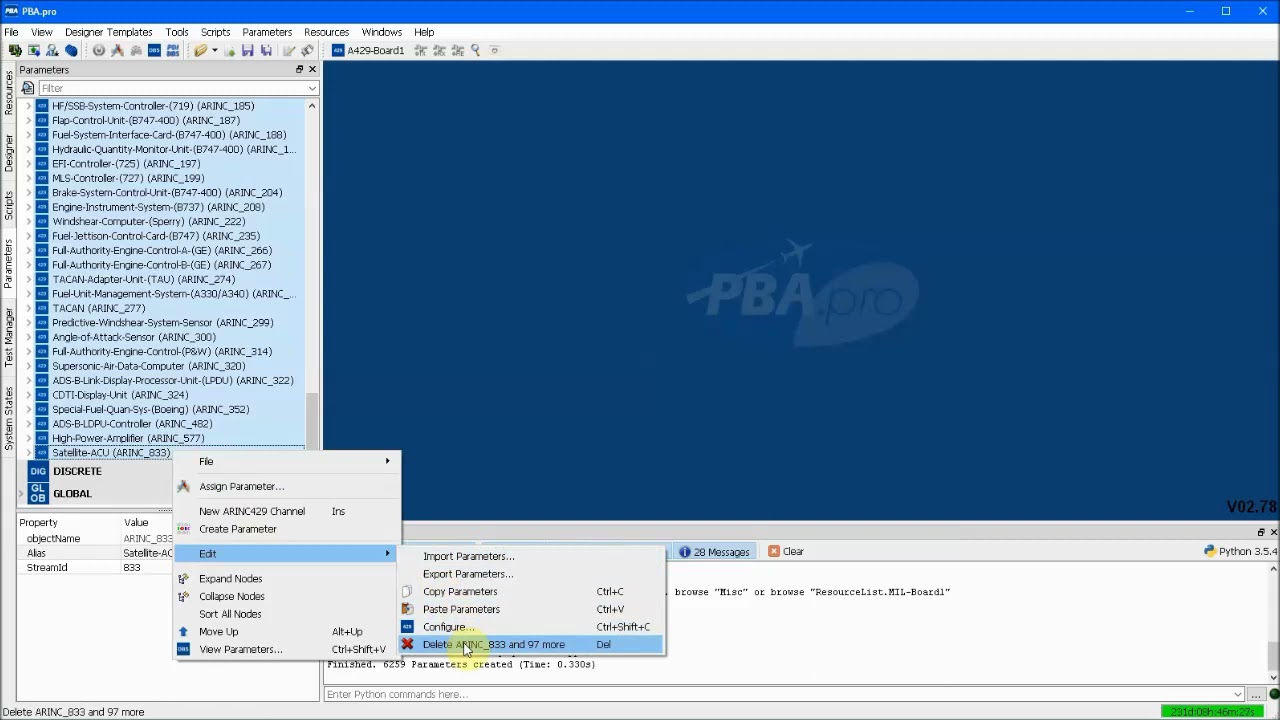
Task: Click the second toolbar icon with green arrow
Action: [x=34, y=50]
